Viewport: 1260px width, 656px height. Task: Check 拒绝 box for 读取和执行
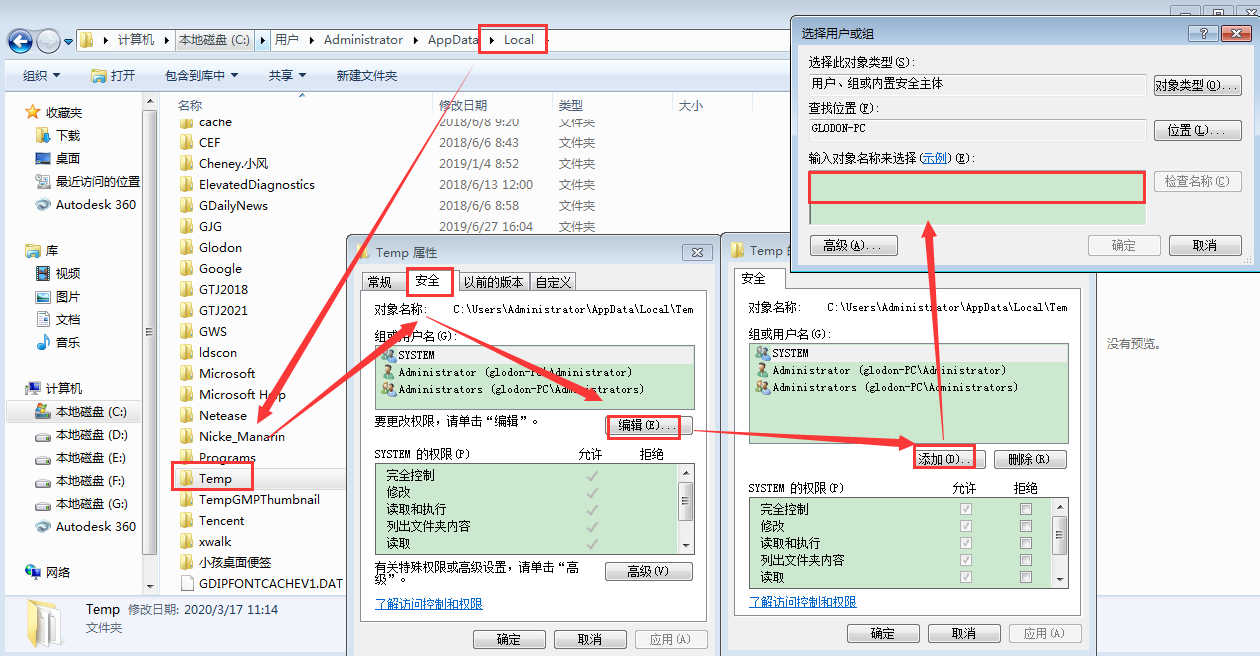tap(1025, 543)
